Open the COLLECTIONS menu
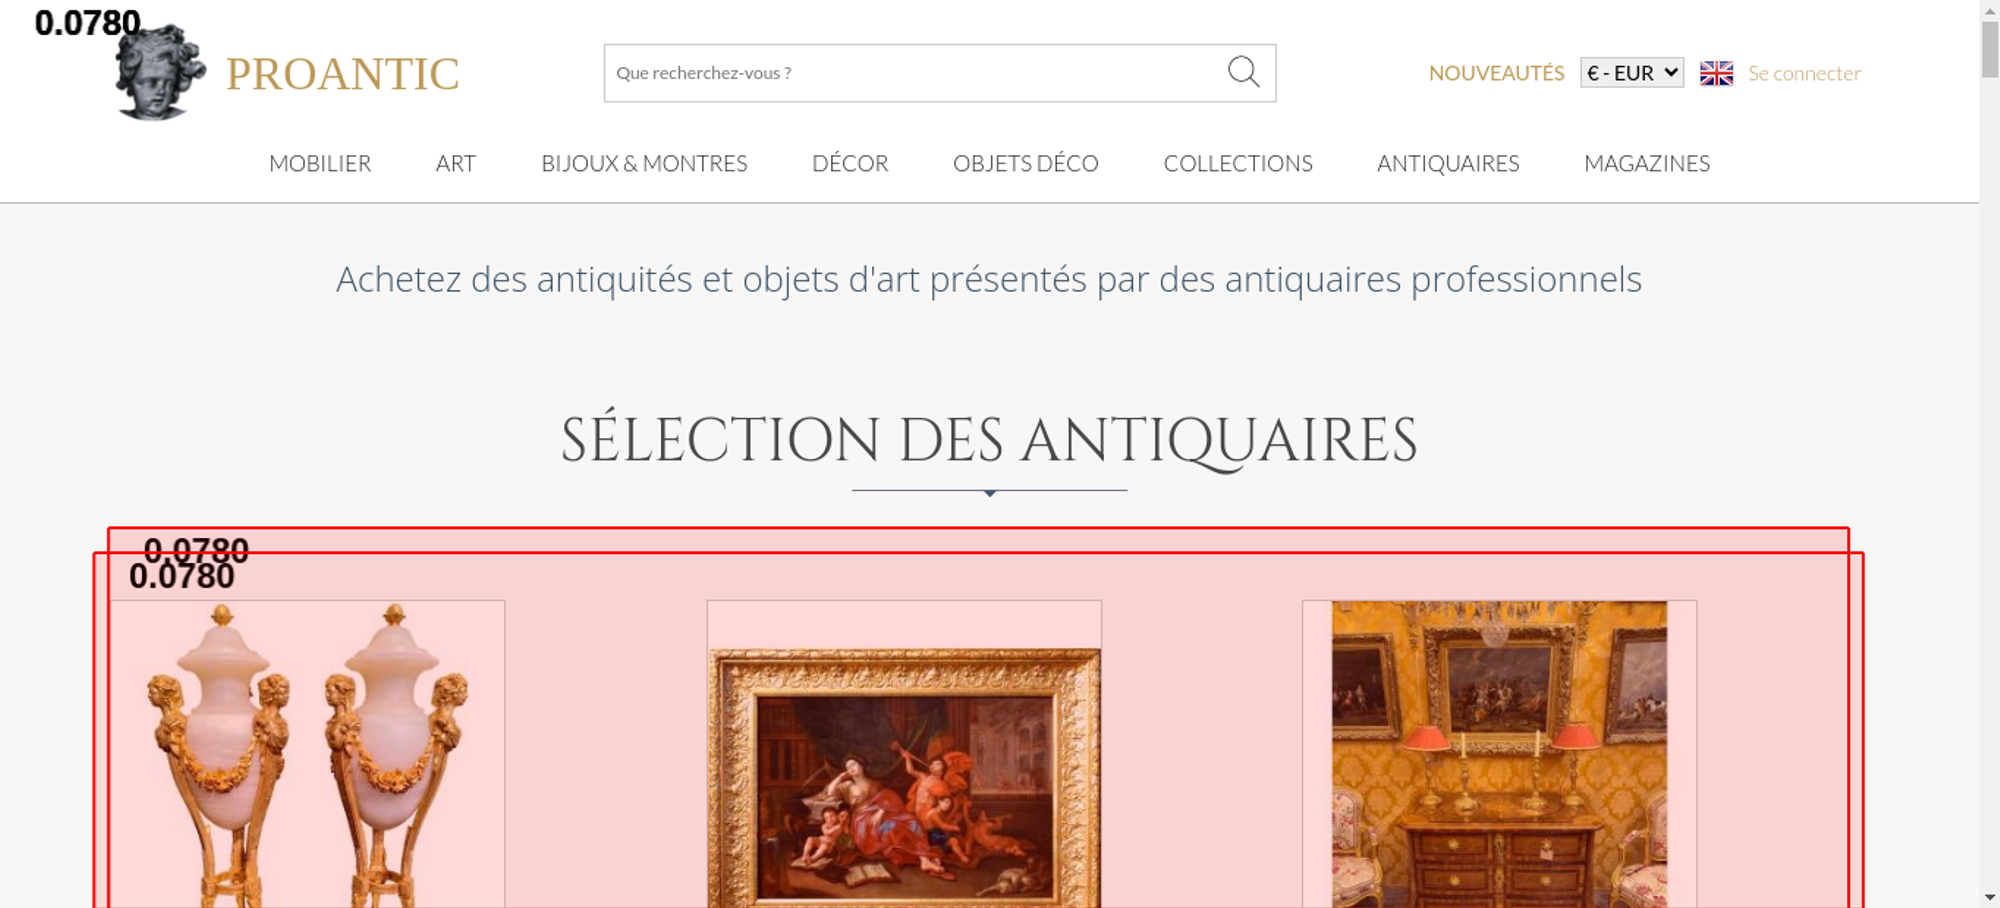Screen dimensions: 2000x908 pyautogui.click(x=1238, y=163)
